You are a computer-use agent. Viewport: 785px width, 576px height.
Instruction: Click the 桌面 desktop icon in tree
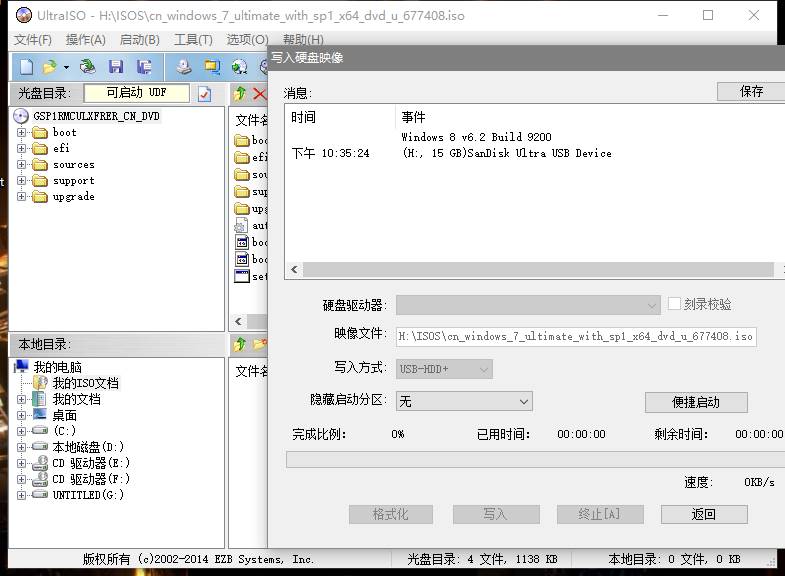(40, 415)
